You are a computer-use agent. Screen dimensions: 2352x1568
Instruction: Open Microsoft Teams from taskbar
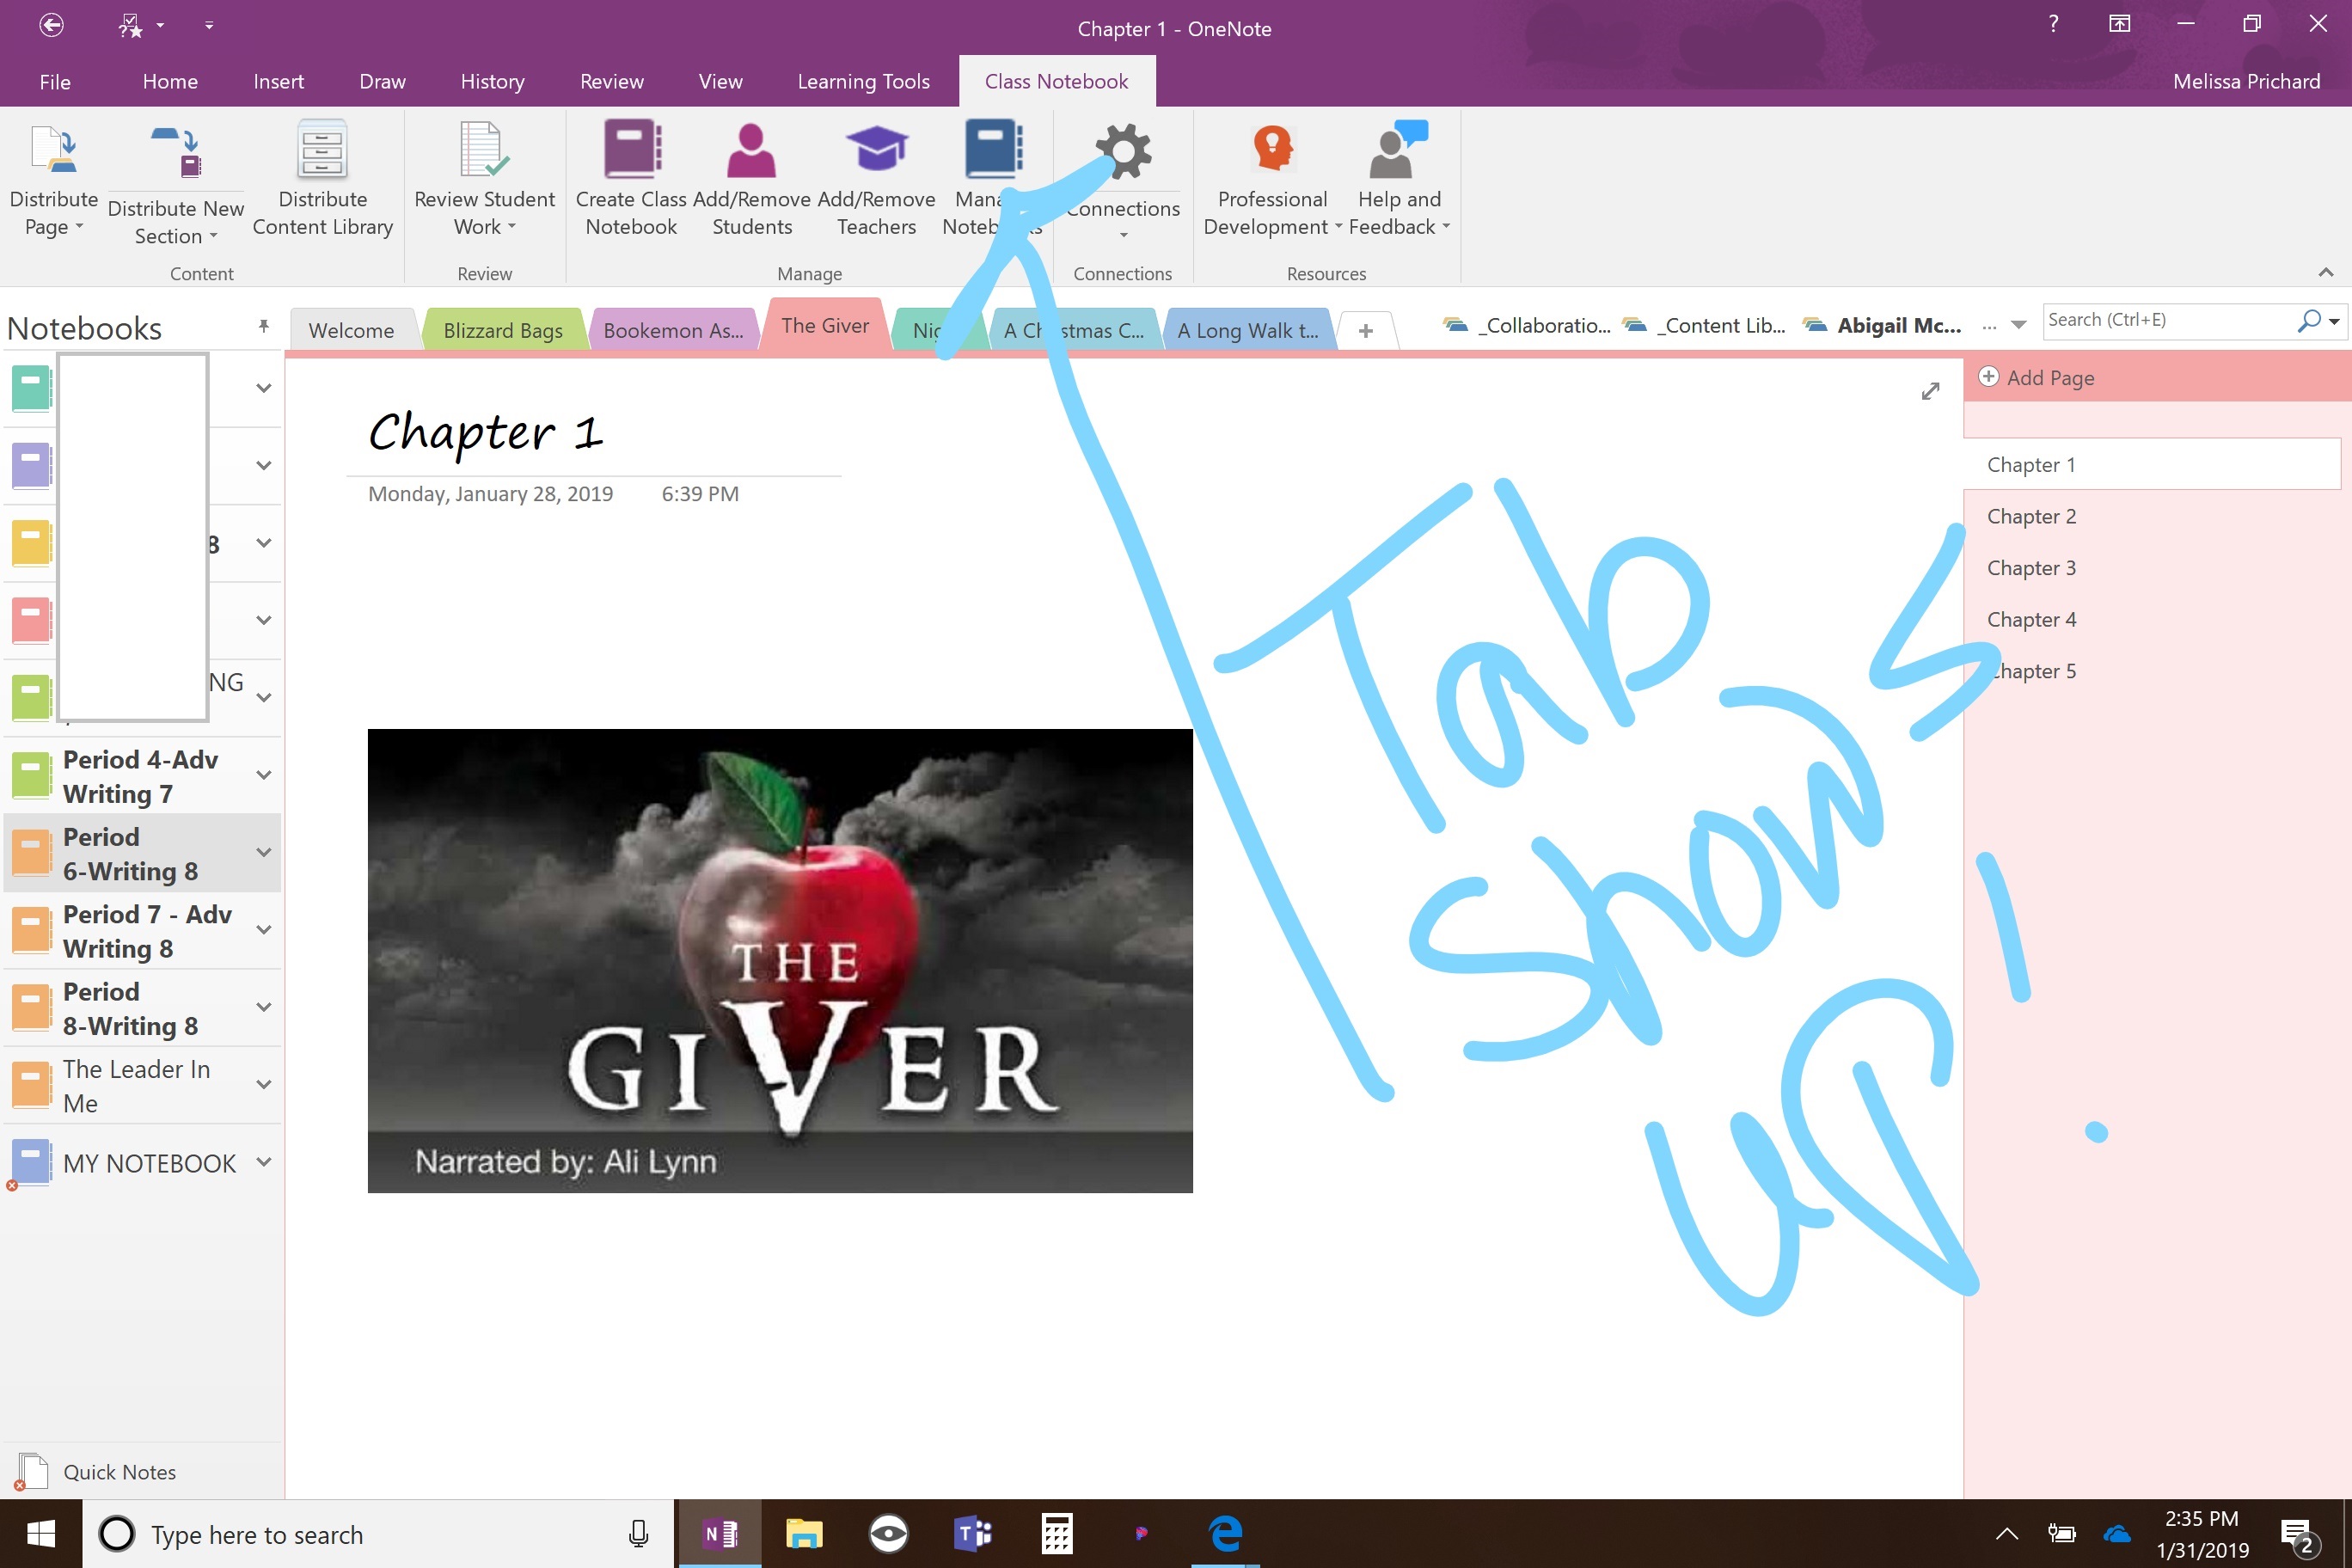[972, 1532]
